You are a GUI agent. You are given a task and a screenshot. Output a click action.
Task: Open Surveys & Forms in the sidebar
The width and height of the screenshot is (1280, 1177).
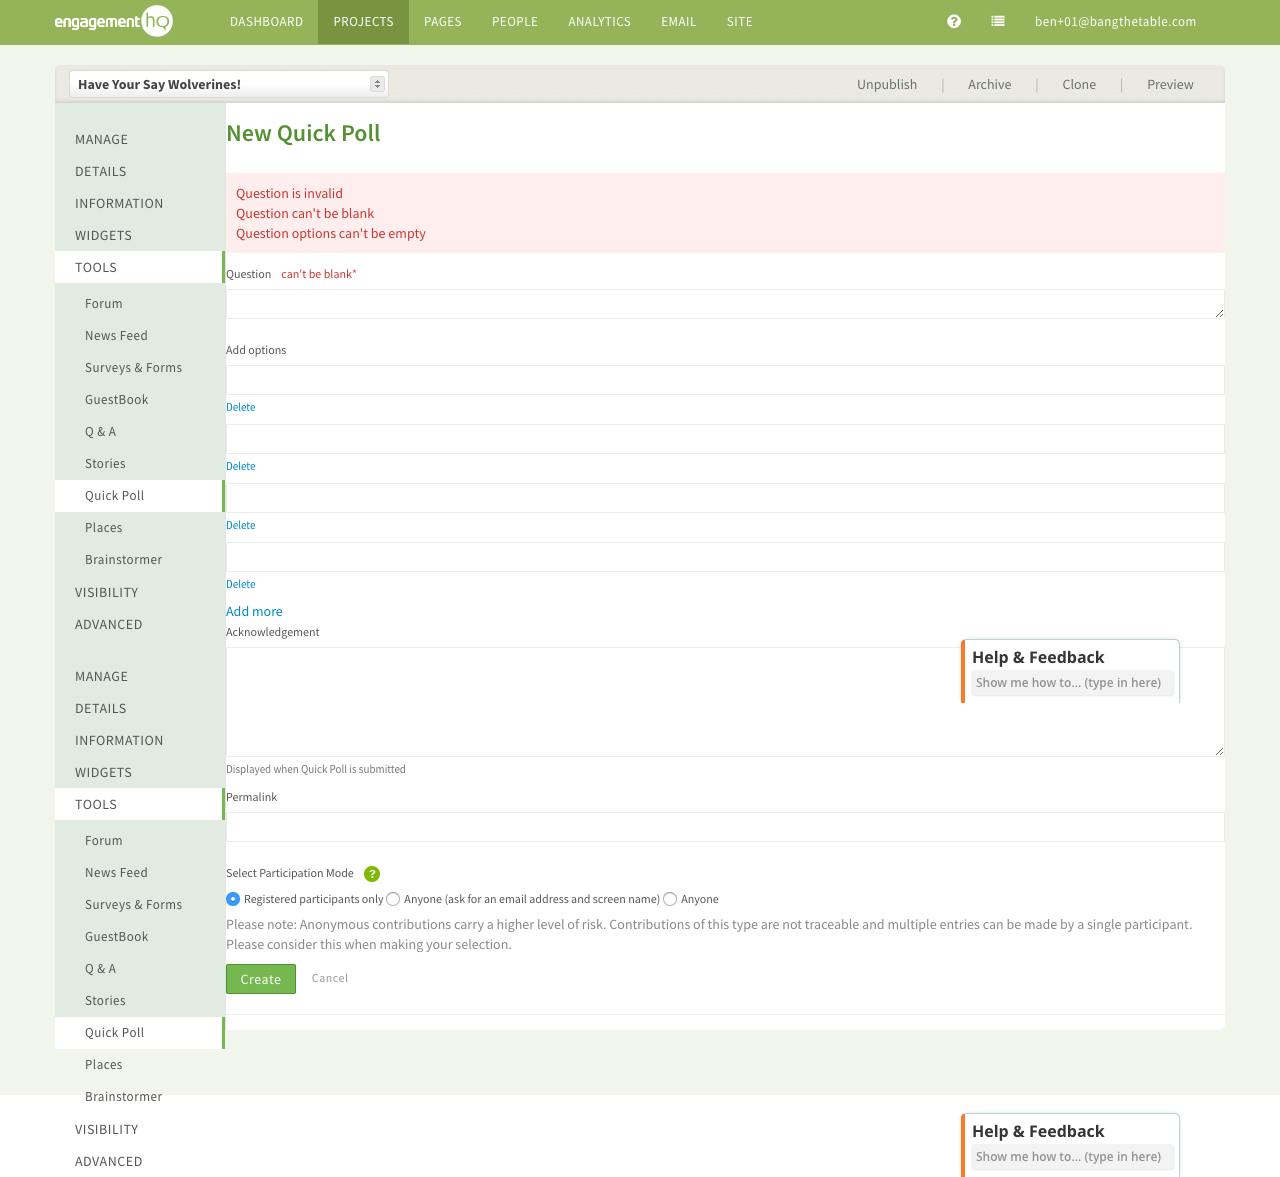133,367
